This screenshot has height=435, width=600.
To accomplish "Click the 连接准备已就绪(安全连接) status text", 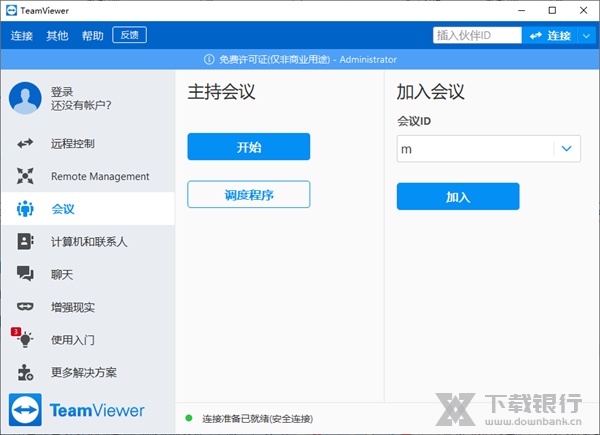I will 258,419.
